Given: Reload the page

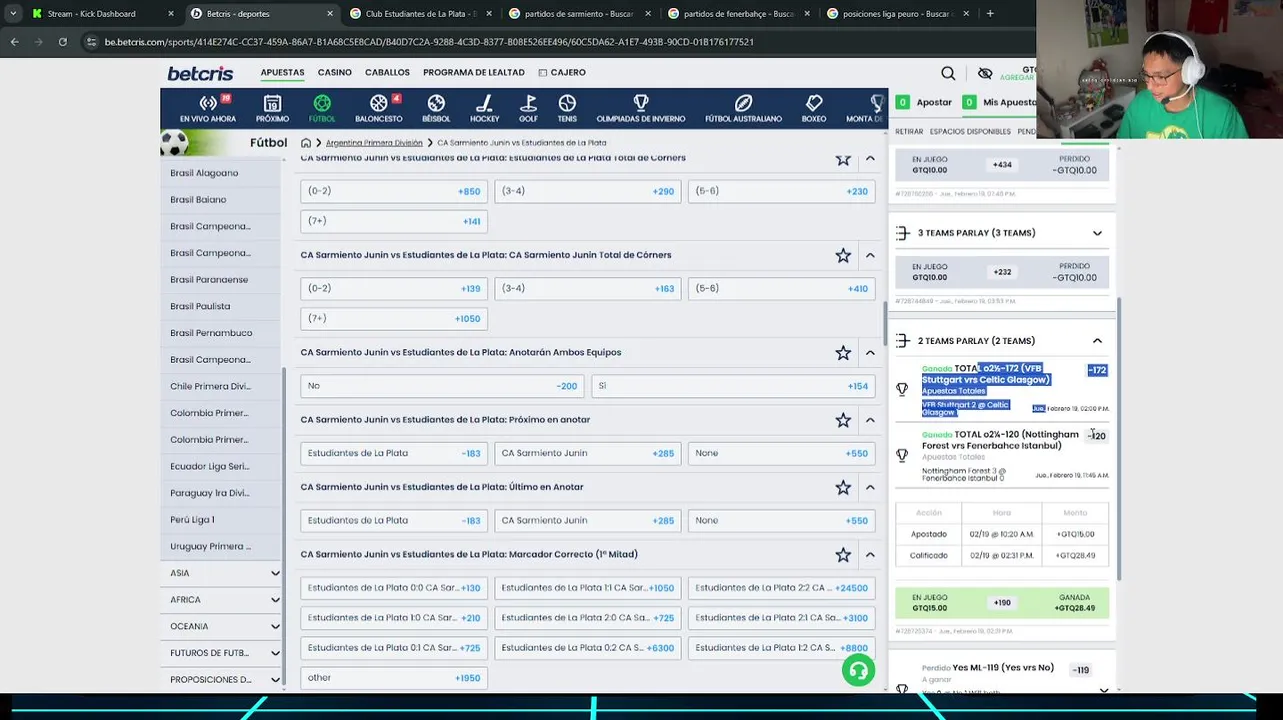Looking at the screenshot, I should (62, 42).
